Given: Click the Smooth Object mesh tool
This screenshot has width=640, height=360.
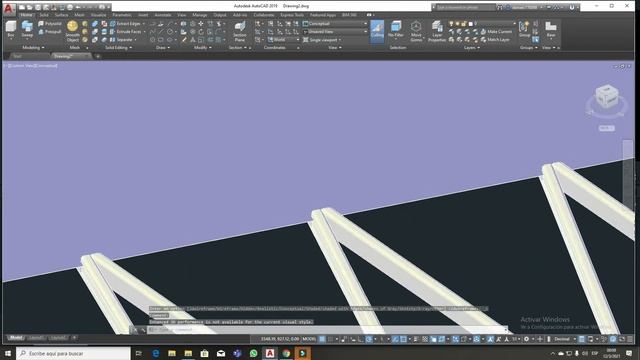Looking at the screenshot, I should 73,31.
